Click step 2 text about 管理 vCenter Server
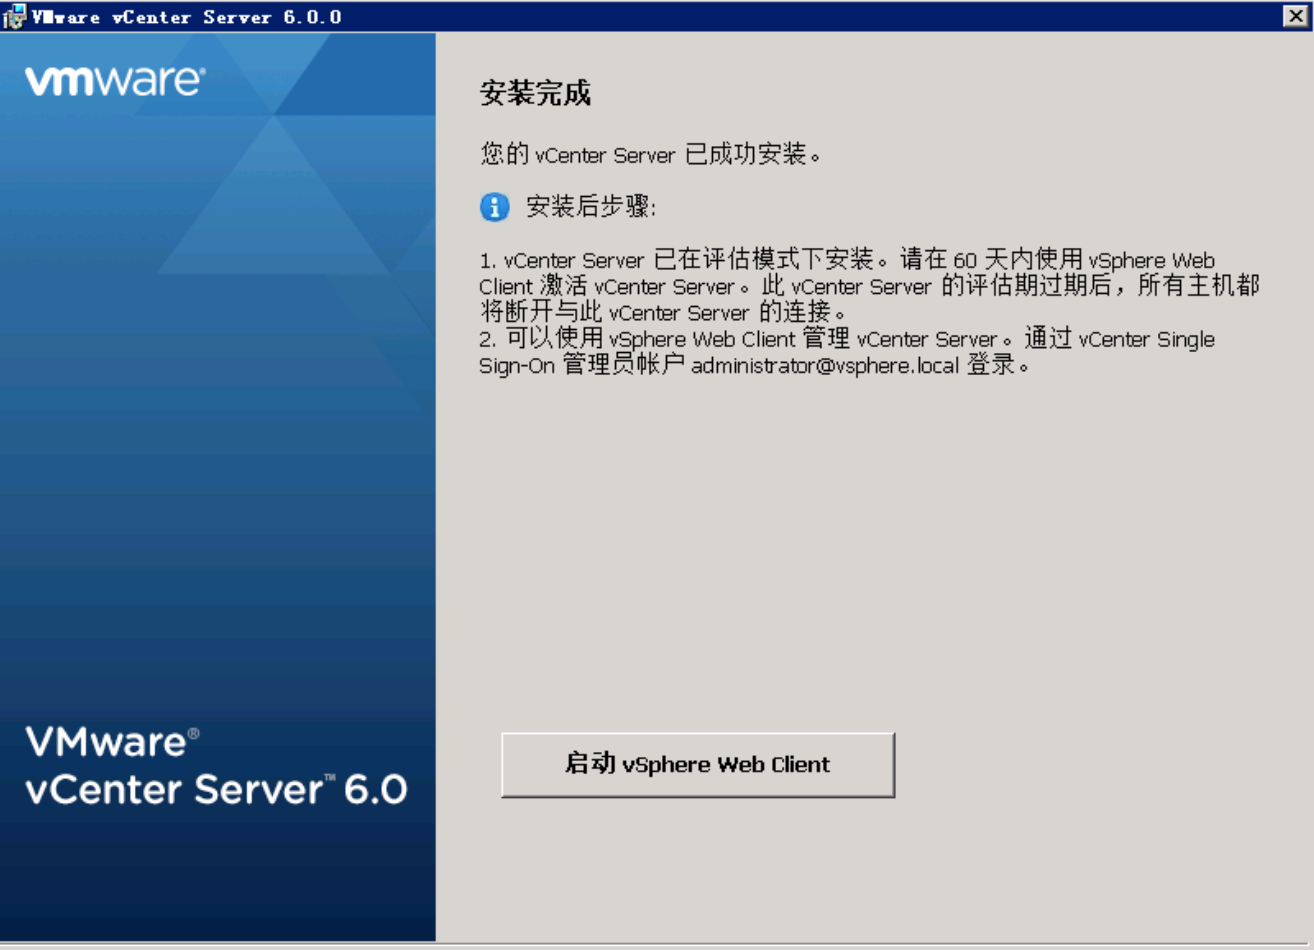This screenshot has height=950, width=1314. [750, 339]
